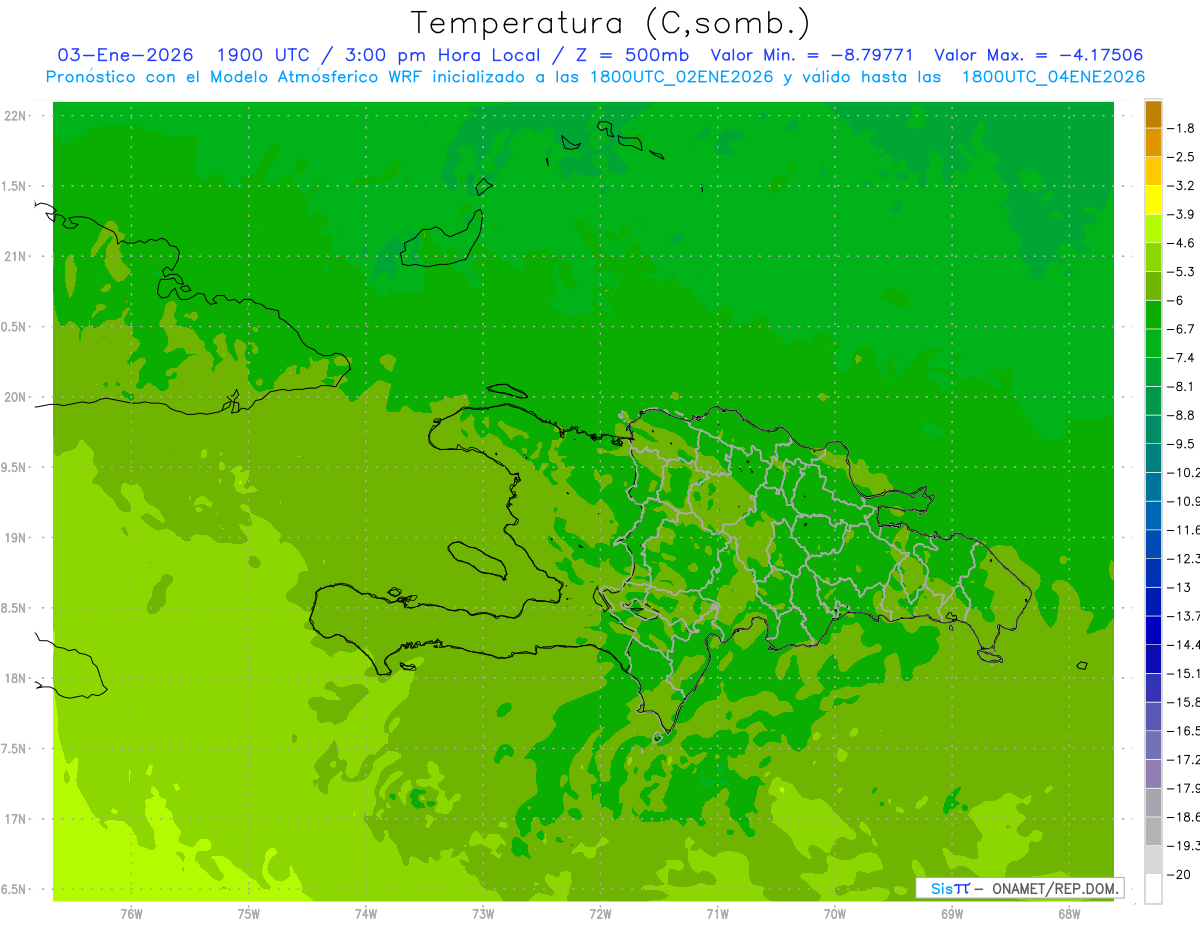Pick the teal swatch between -9.5 and -10.2
This screenshot has height=927, width=1200.
pyautogui.click(x=1153, y=458)
